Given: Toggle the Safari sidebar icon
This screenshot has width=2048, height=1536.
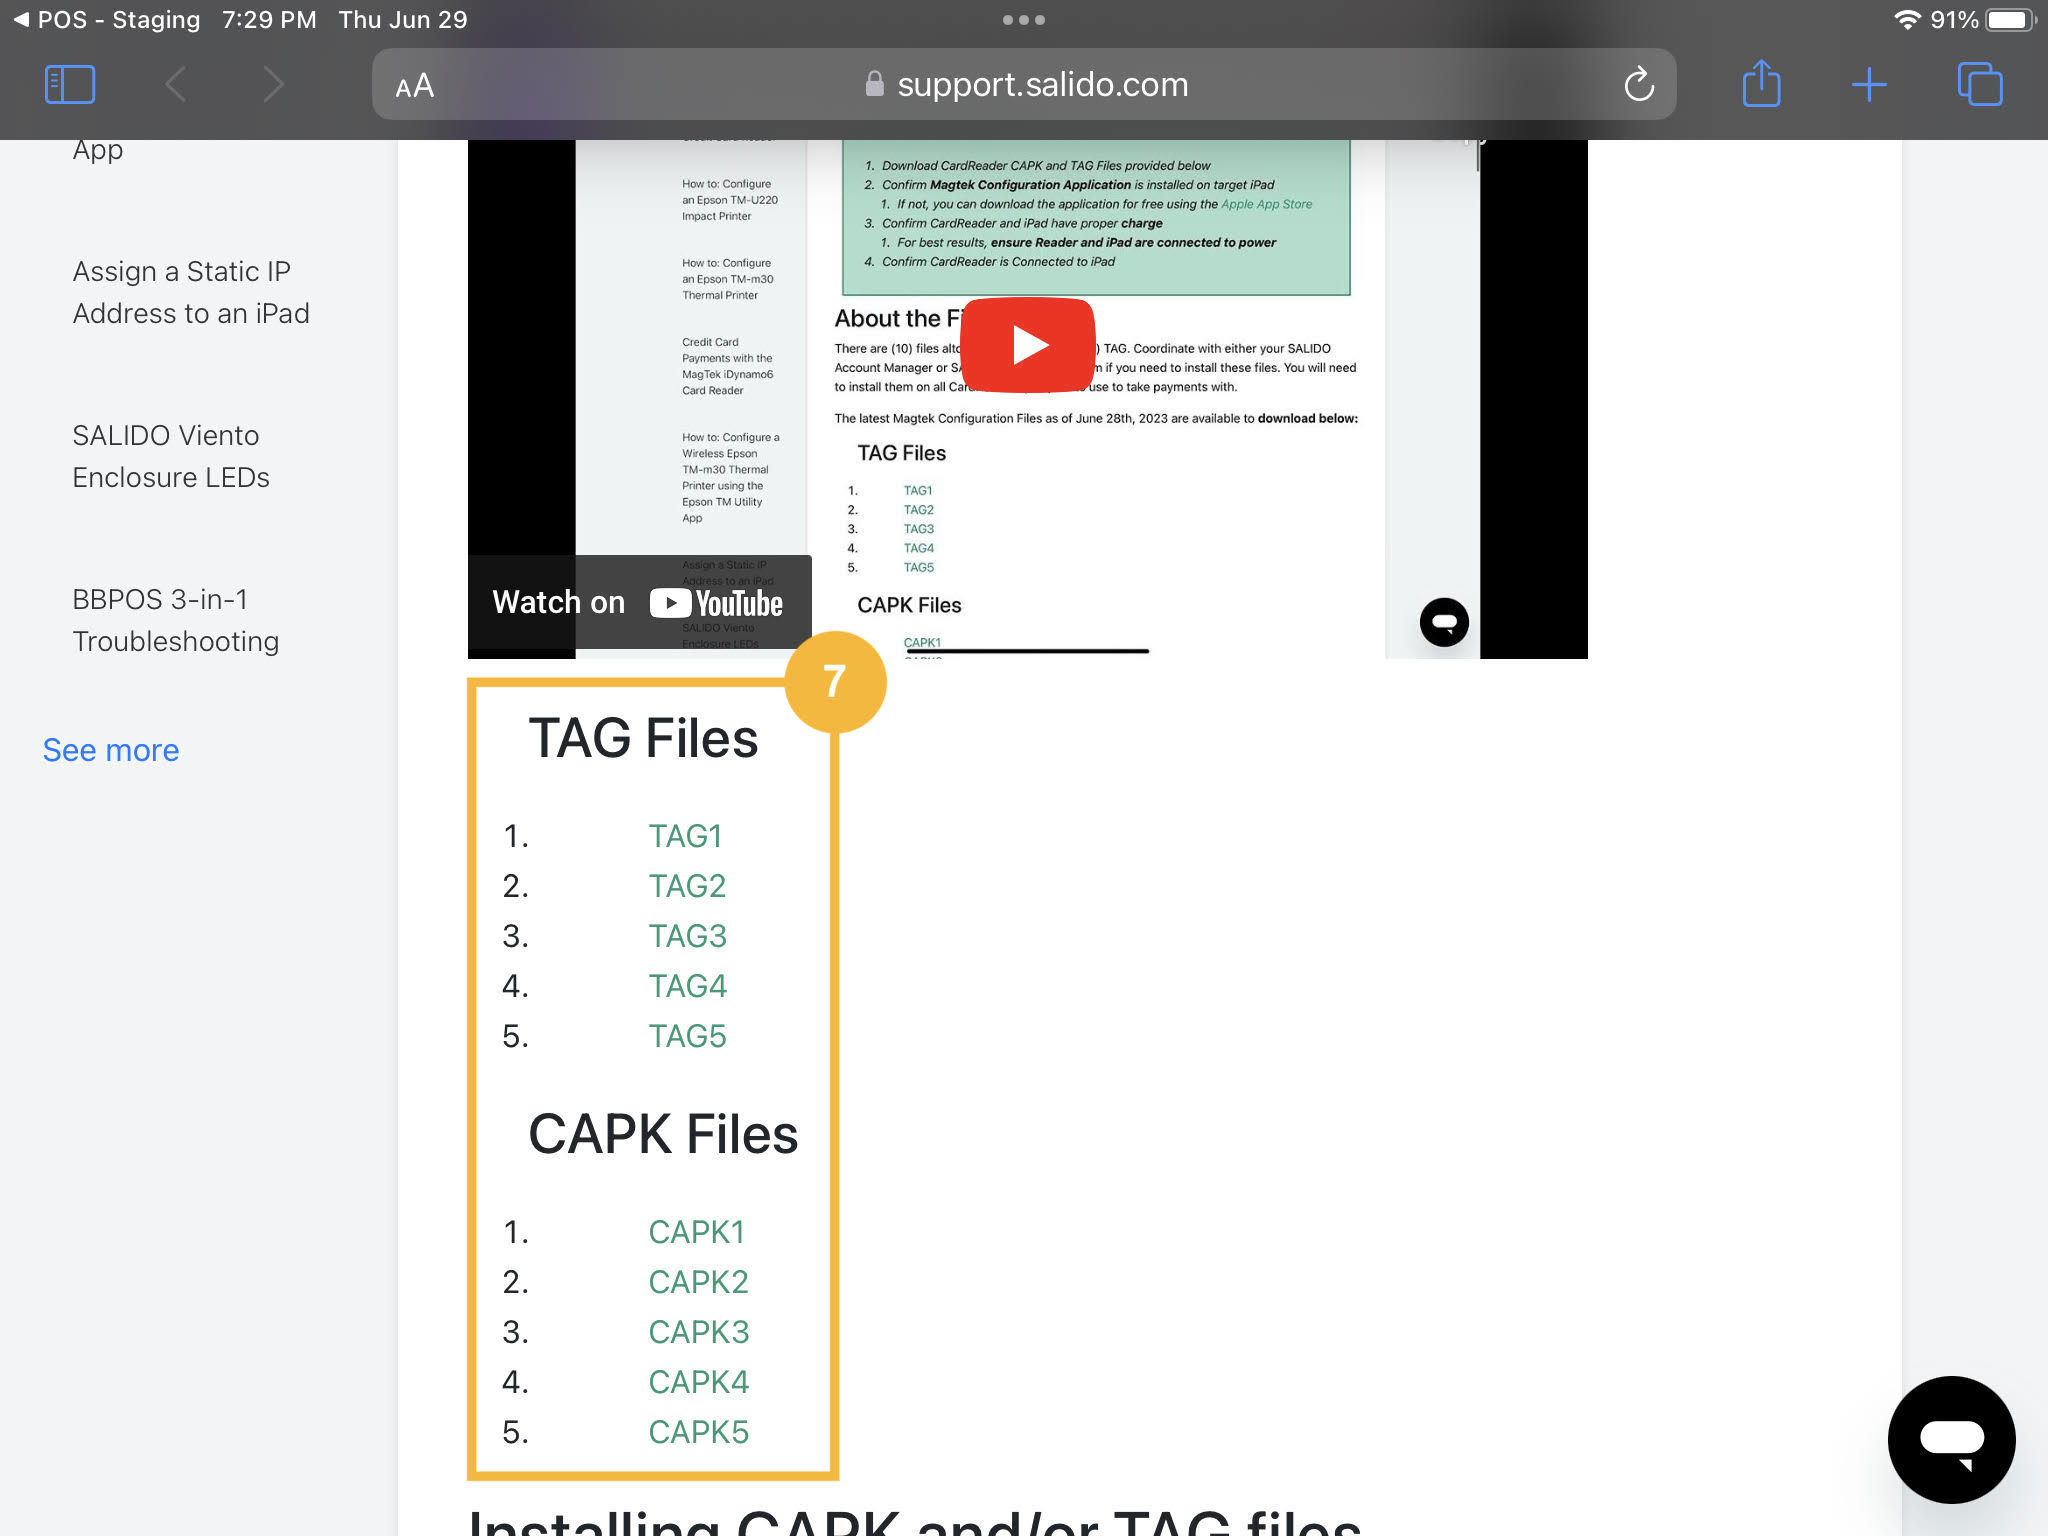Looking at the screenshot, I should click(70, 85).
